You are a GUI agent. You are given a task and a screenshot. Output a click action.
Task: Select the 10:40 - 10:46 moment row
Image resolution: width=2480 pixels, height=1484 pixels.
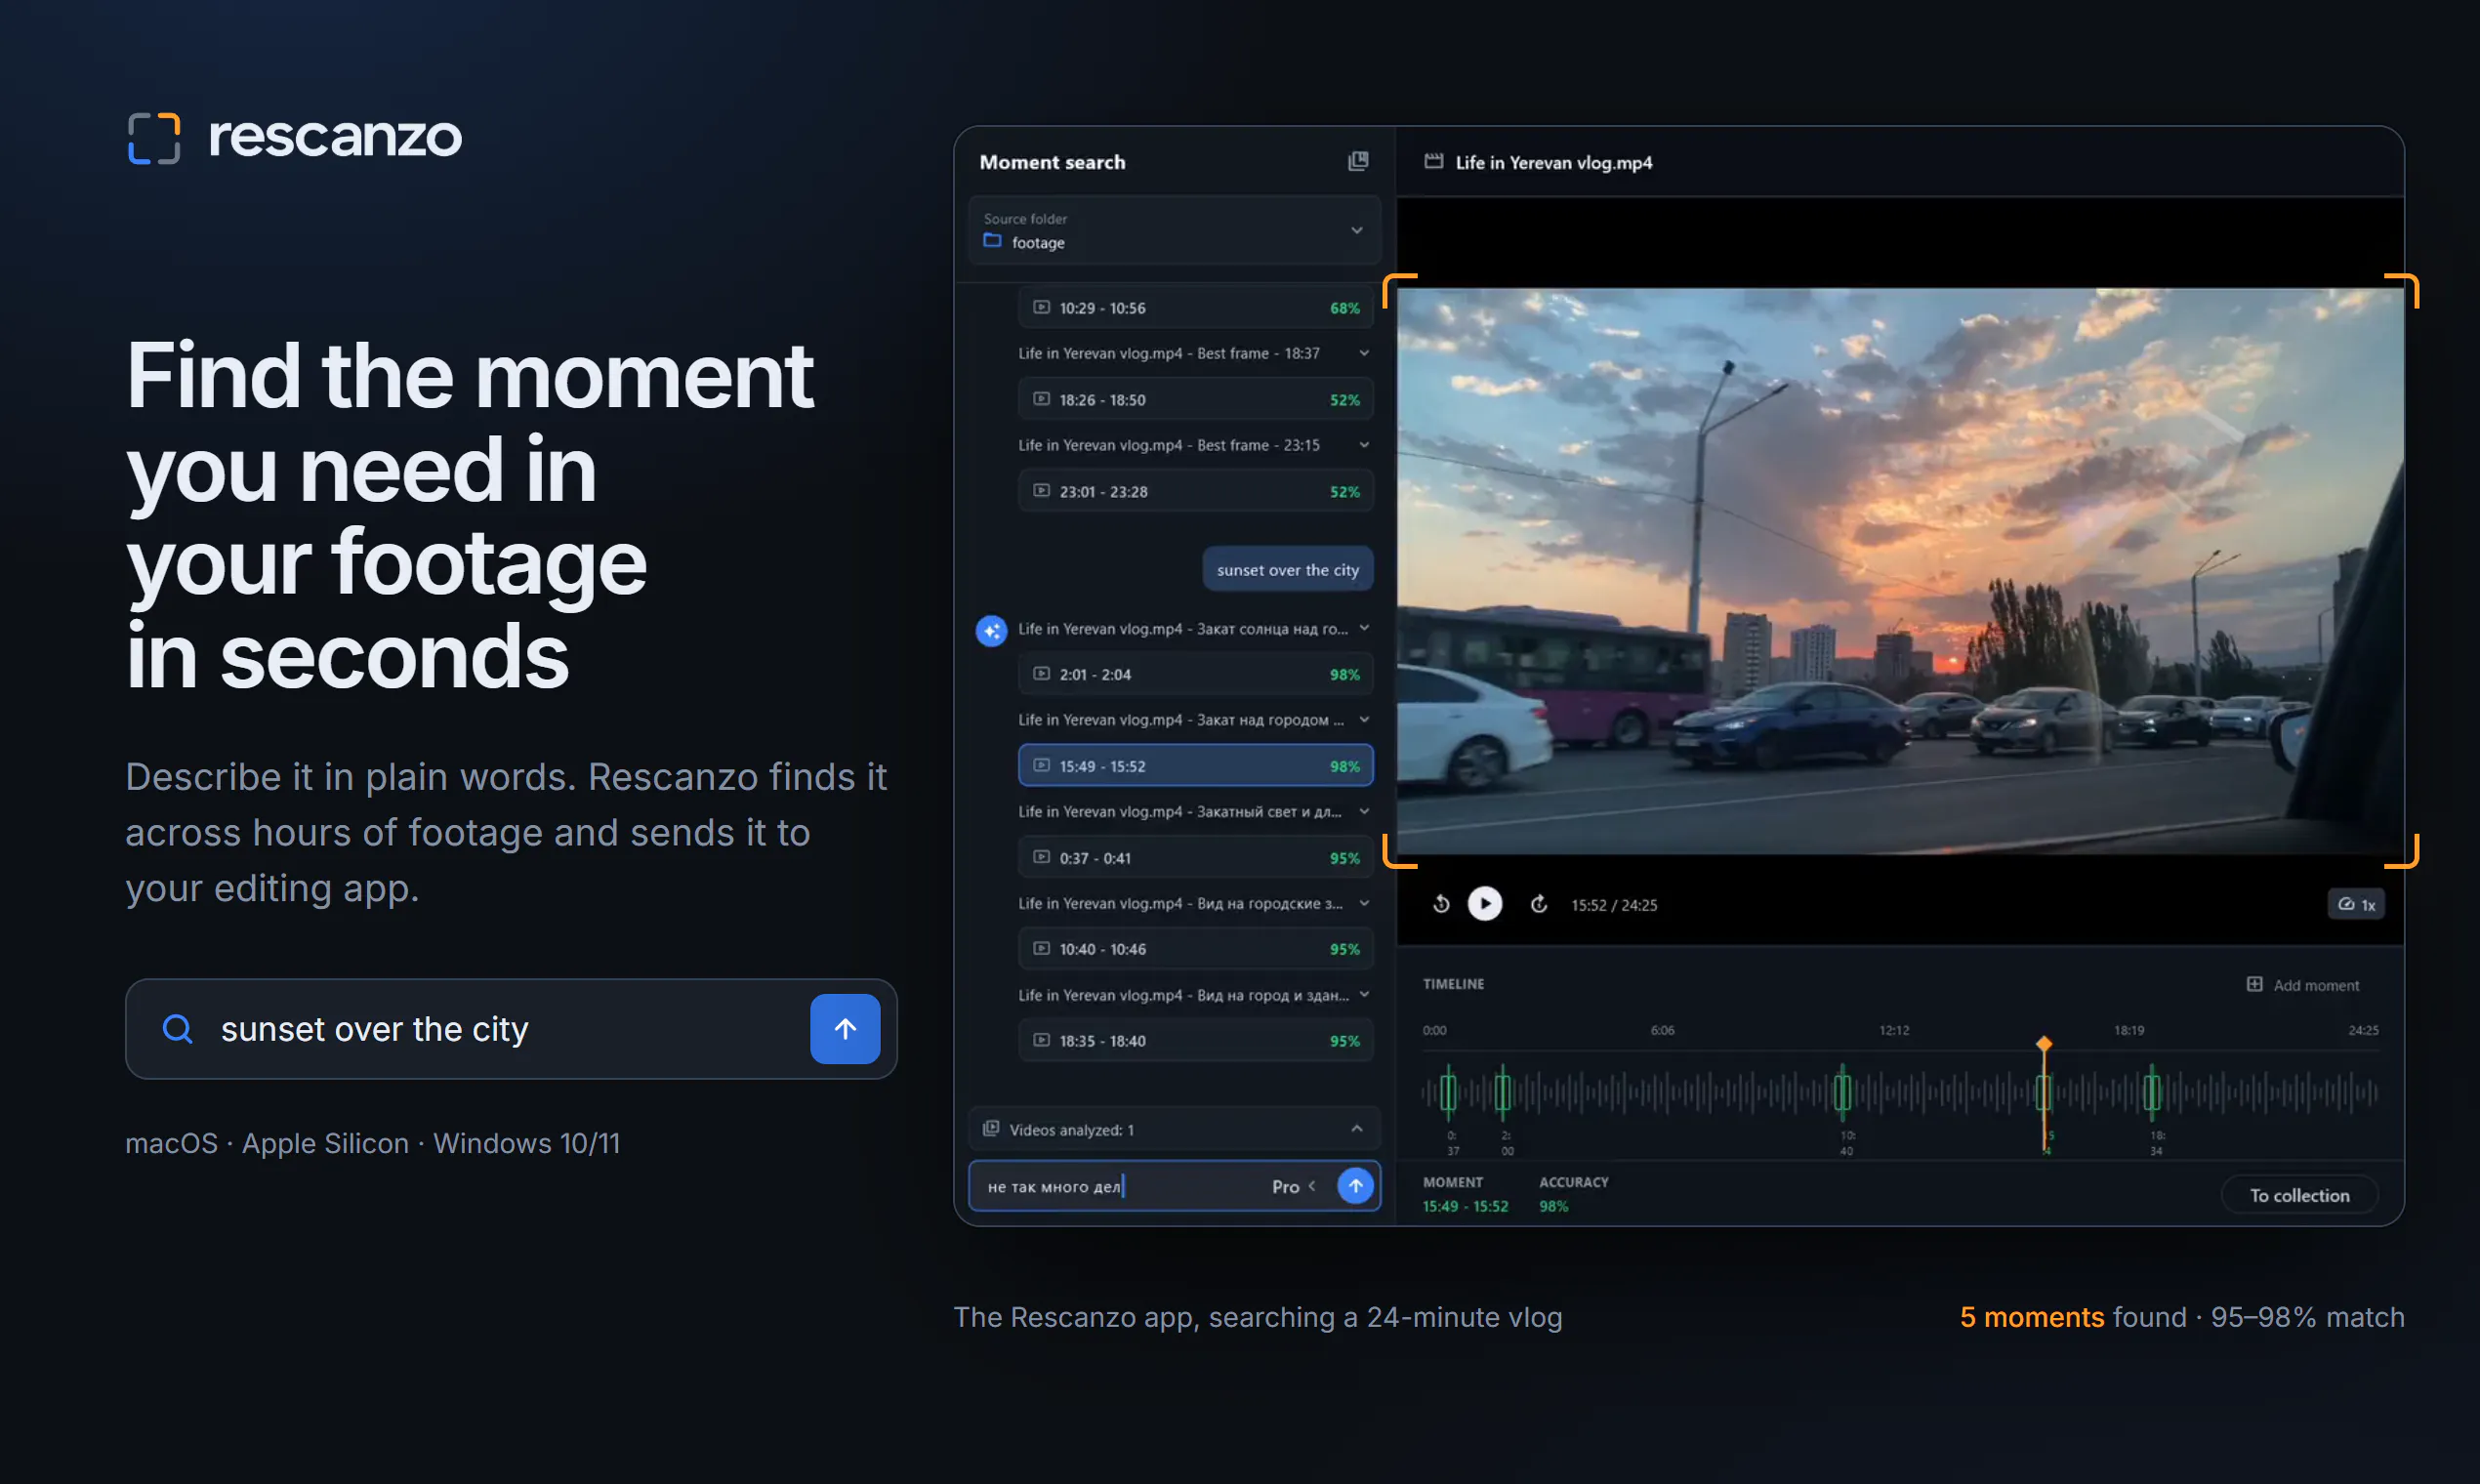click(x=1195, y=949)
